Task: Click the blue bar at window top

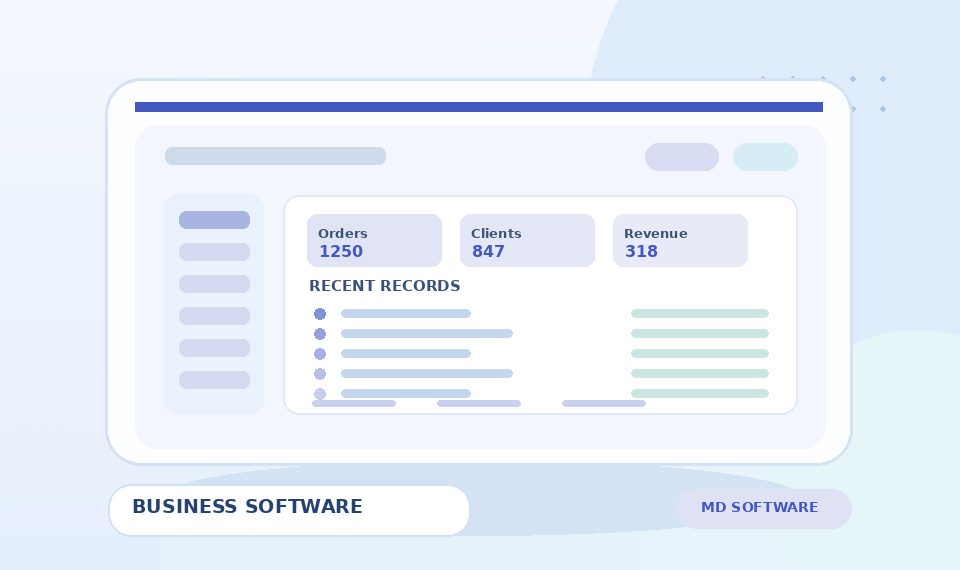Action: point(479,107)
